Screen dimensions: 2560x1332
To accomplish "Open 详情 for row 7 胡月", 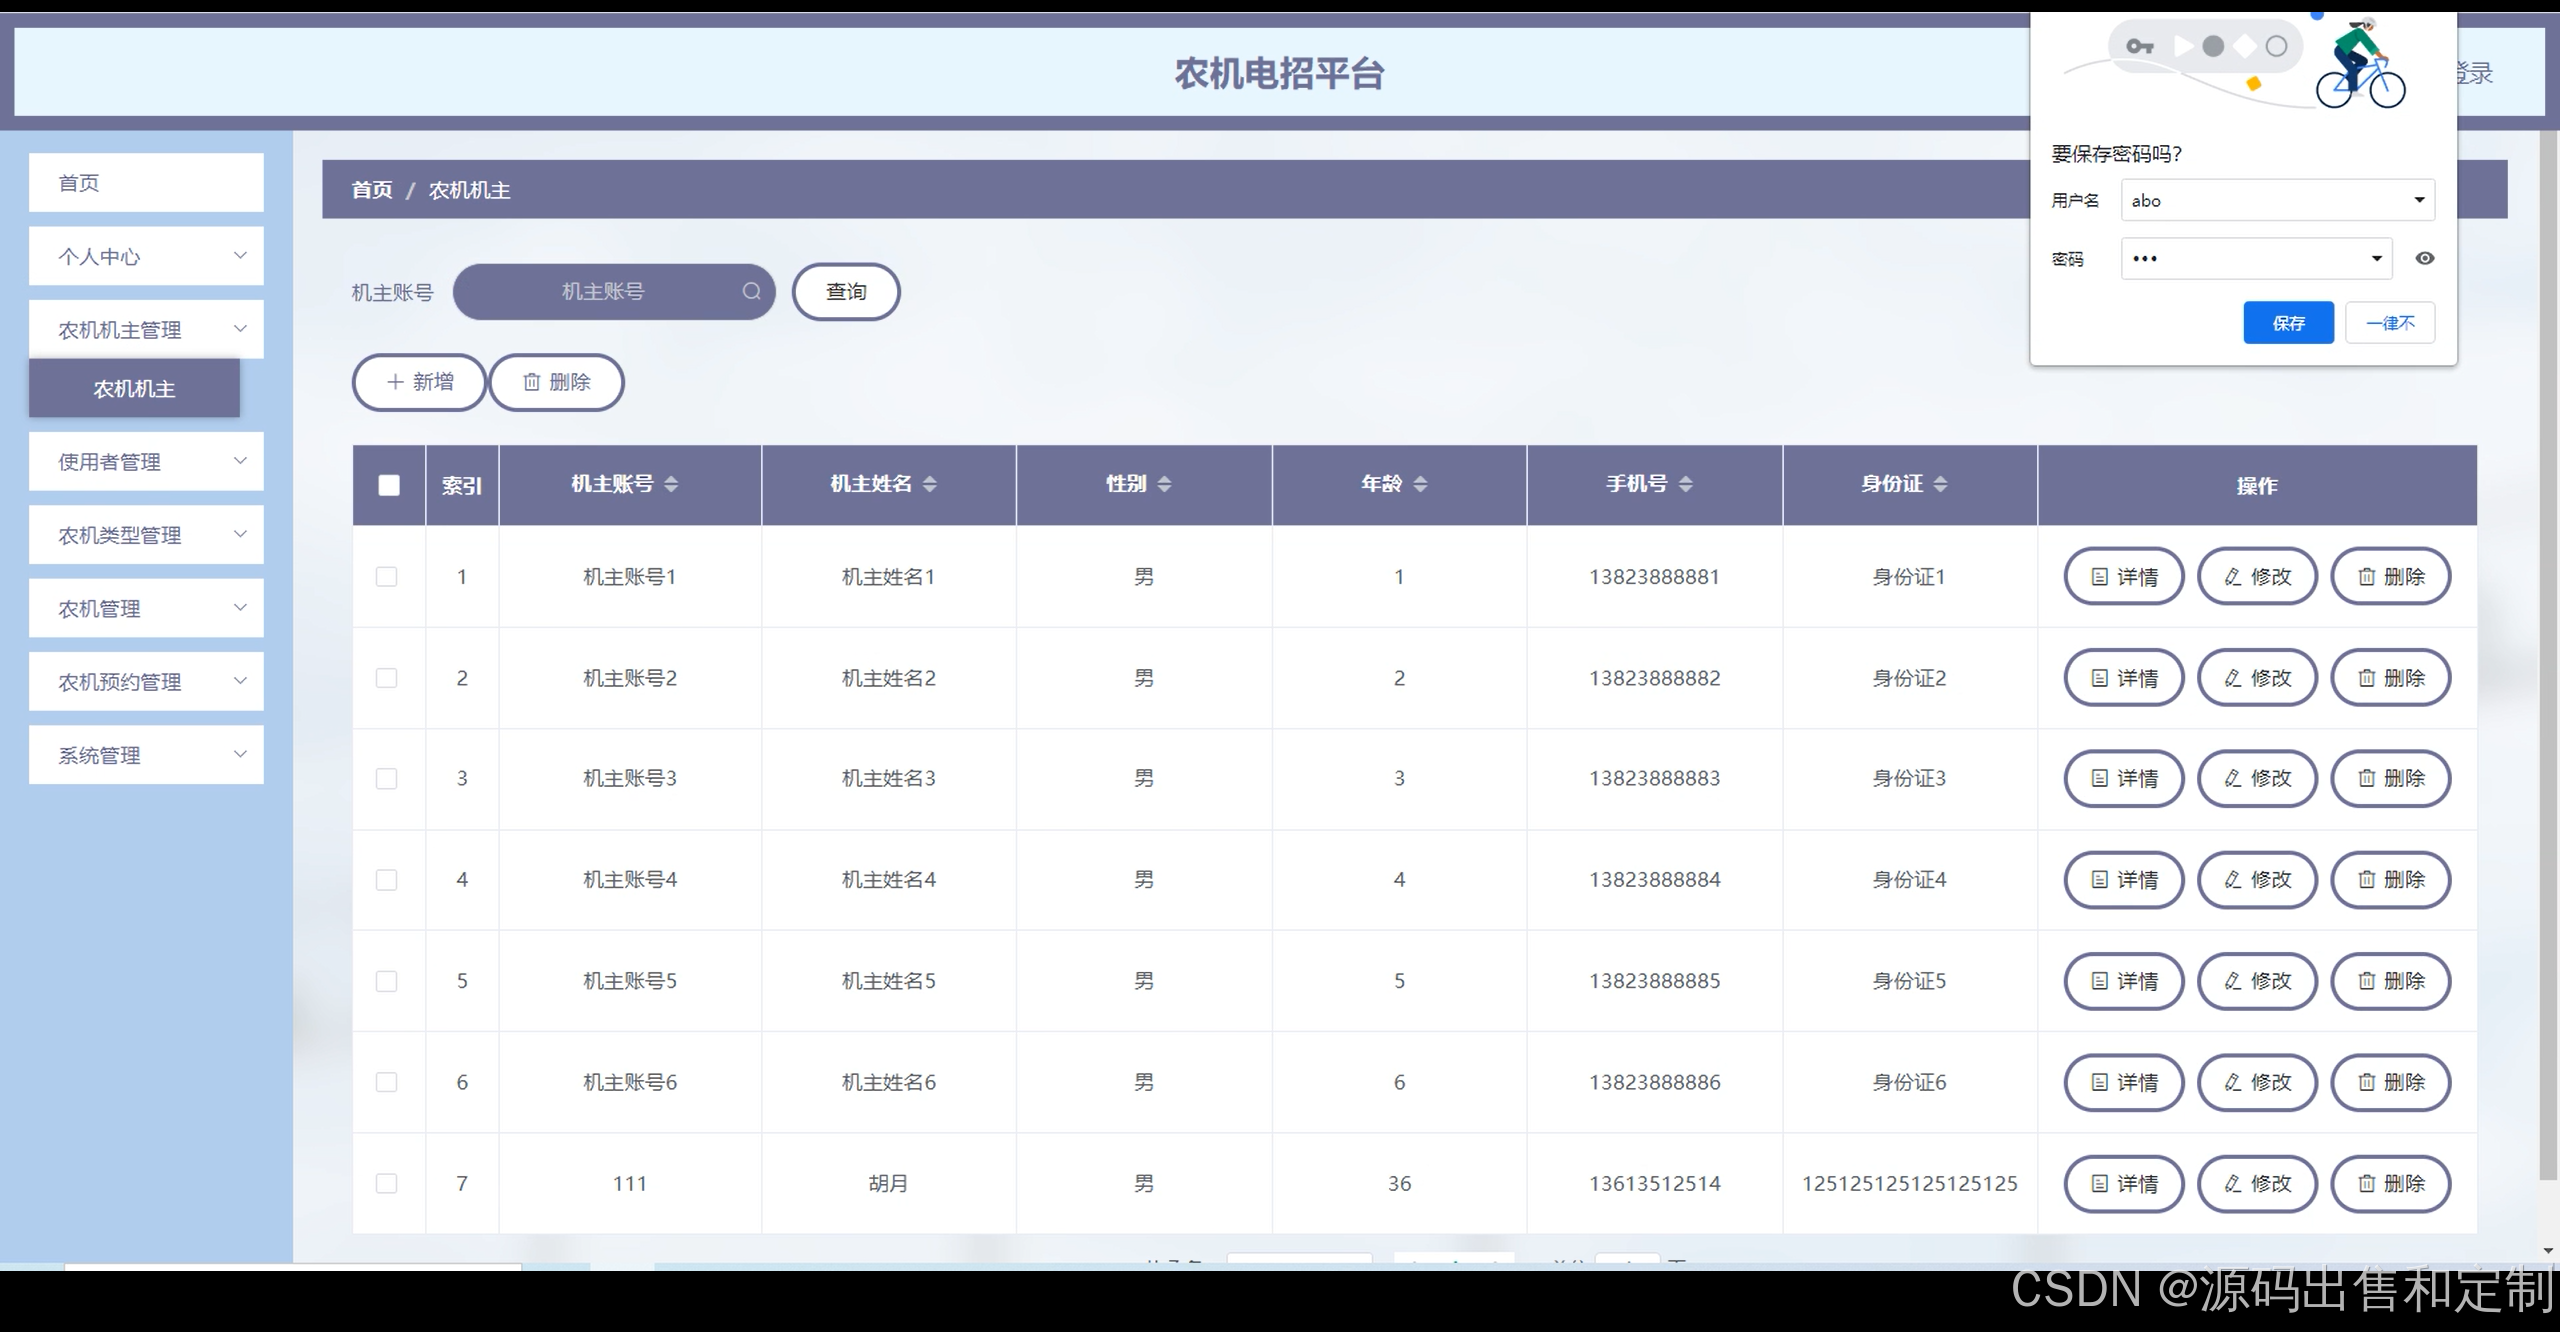I will click(2123, 1184).
